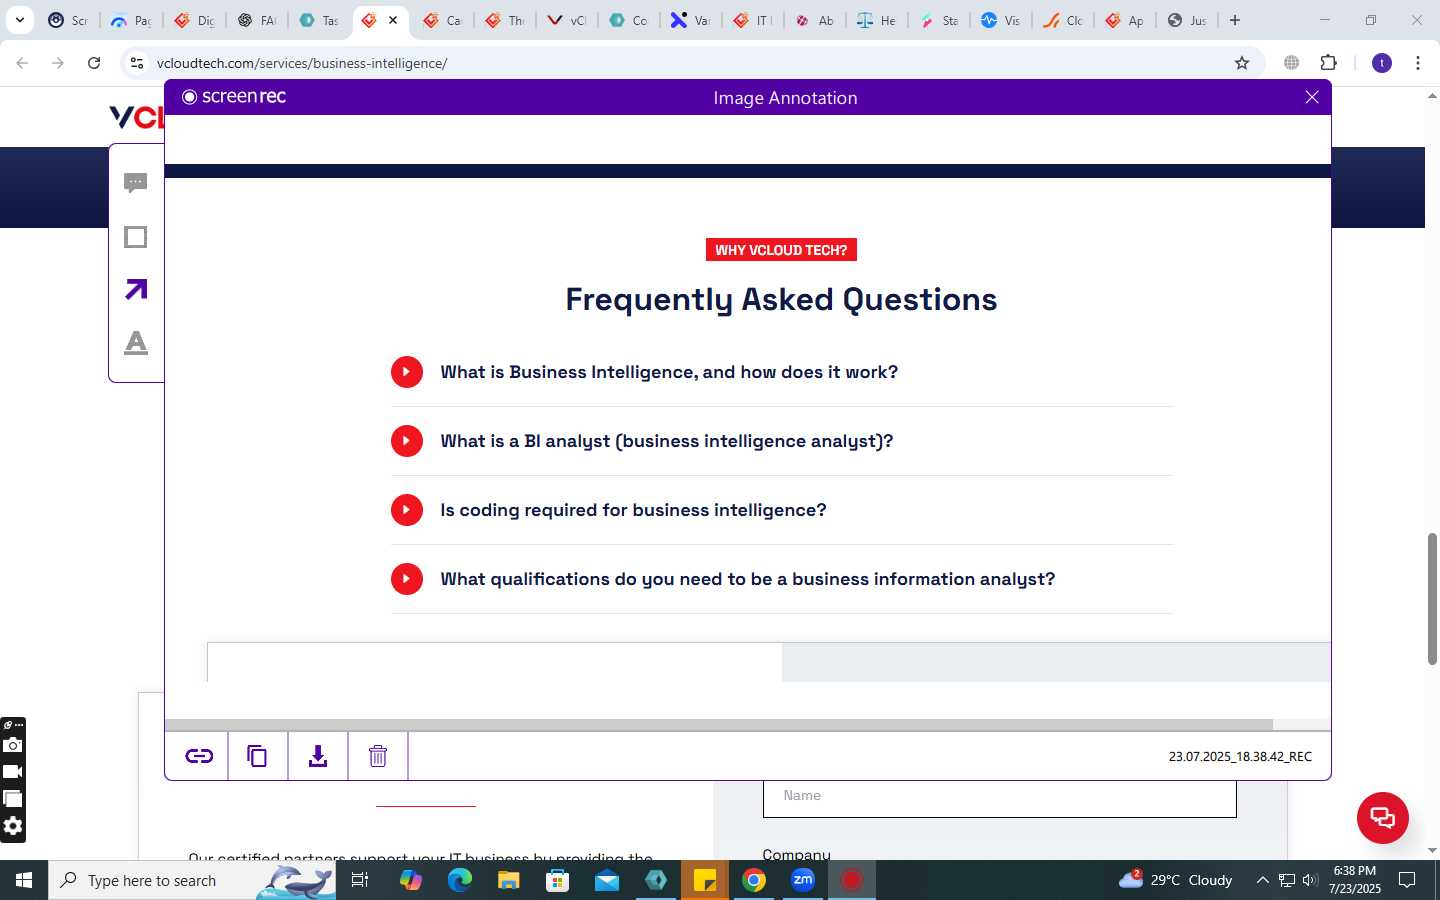Image resolution: width=1440 pixels, height=900 pixels.
Task: Click the taskbar search box
Action: 192,880
